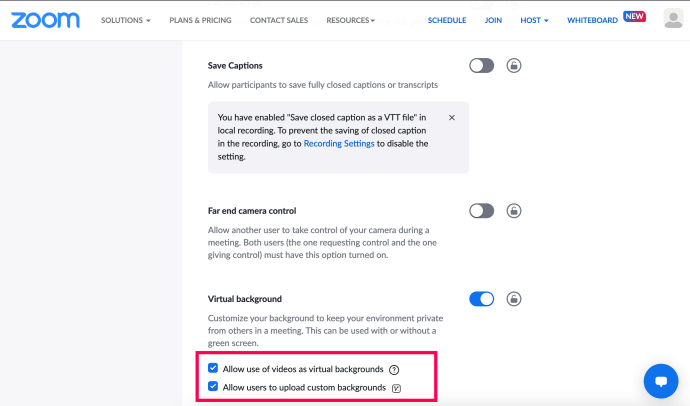690x406 pixels.
Task: Uncheck Allow users to upload custom backgrounds
Action: (213, 387)
